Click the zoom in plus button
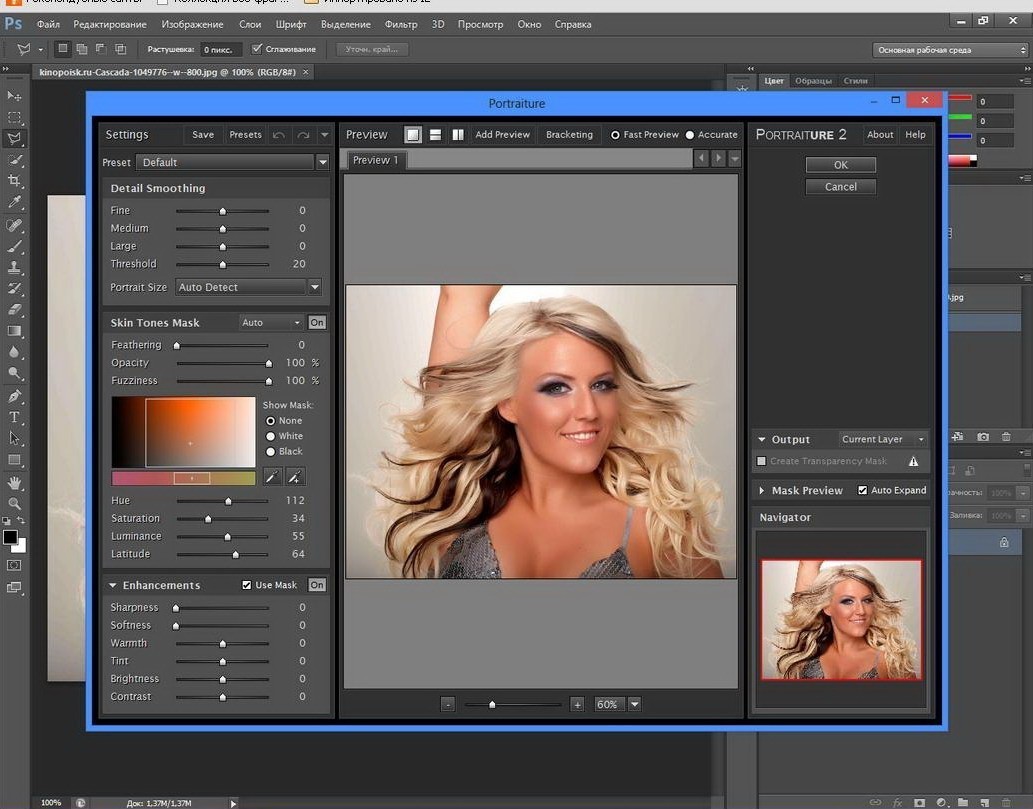Image resolution: width=1033 pixels, height=809 pixels. [577, 705]
